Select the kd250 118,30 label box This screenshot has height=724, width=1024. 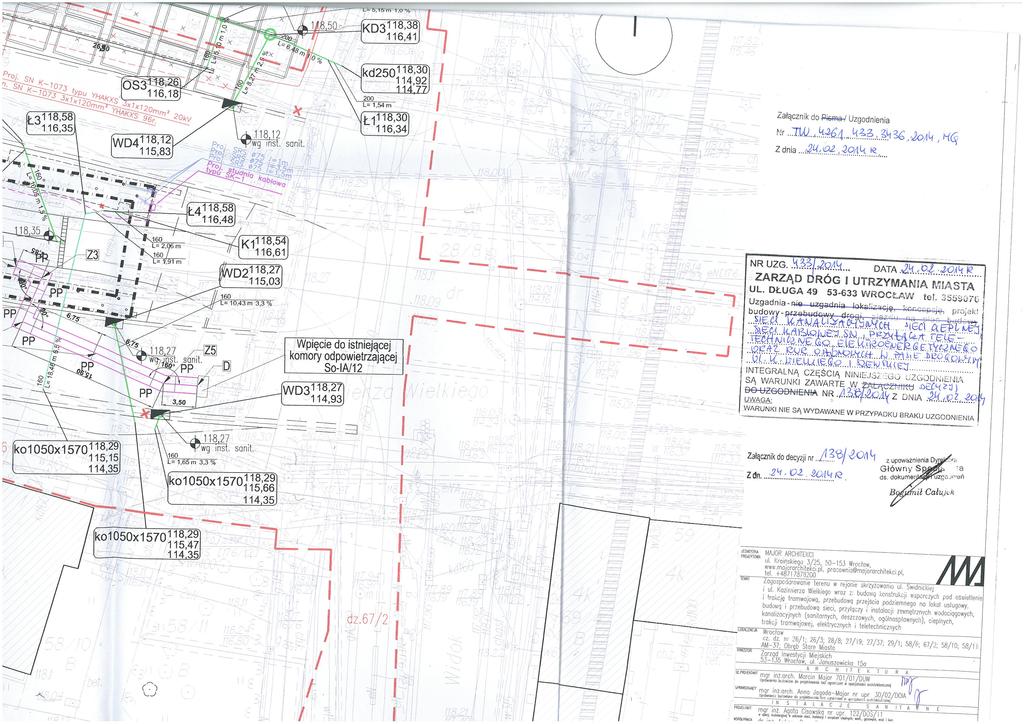396,80
